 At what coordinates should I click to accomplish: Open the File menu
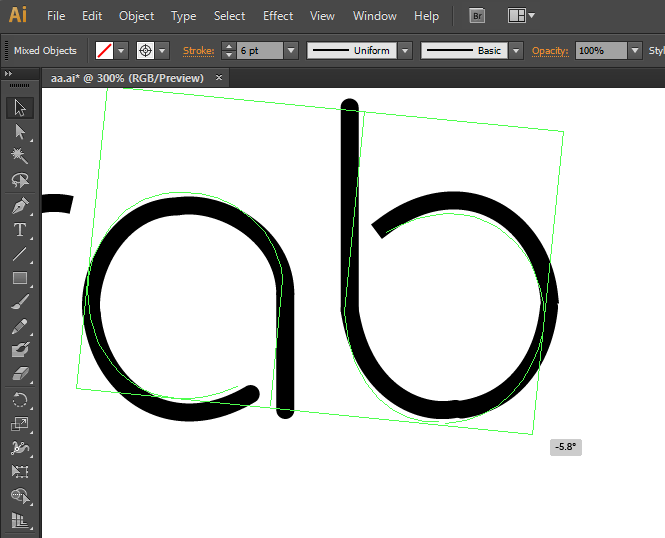56,16
